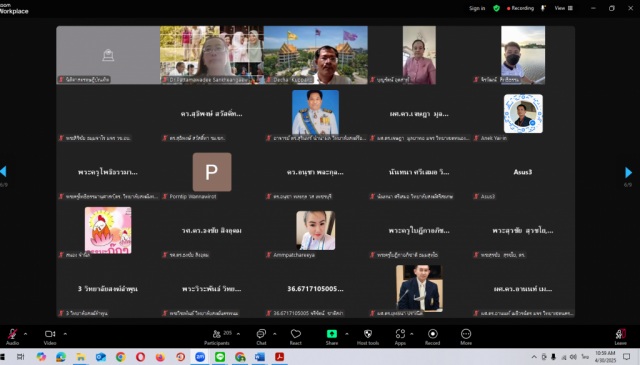Select Decha Kuppako's video tile

coord(316,55)
